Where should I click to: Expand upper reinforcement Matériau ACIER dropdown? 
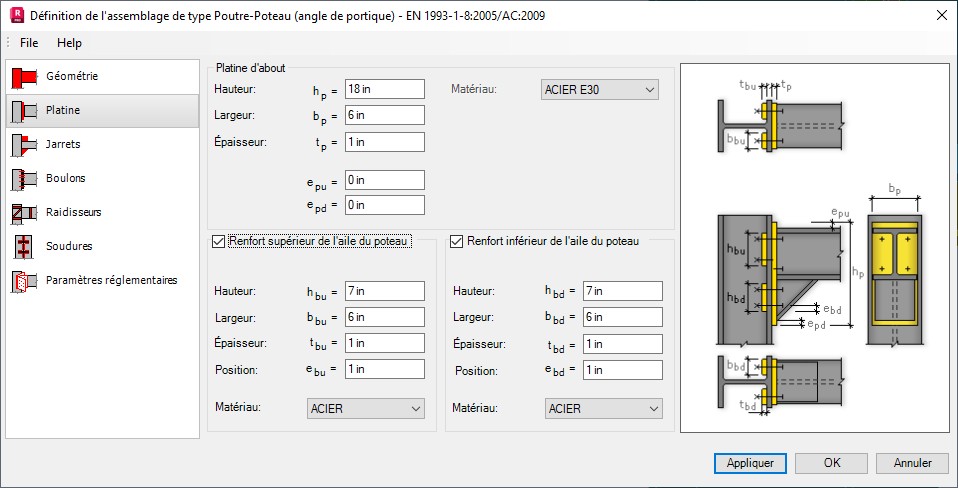(365, 408)
